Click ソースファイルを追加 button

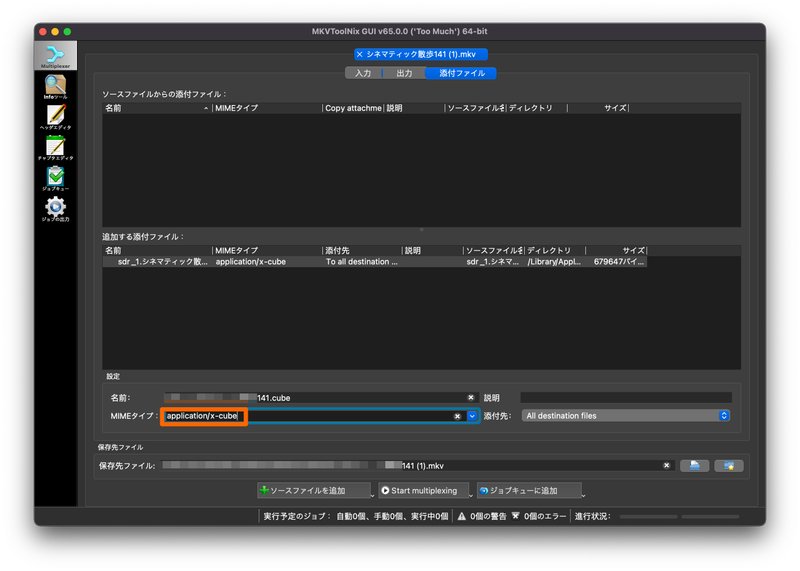[313, 490]
